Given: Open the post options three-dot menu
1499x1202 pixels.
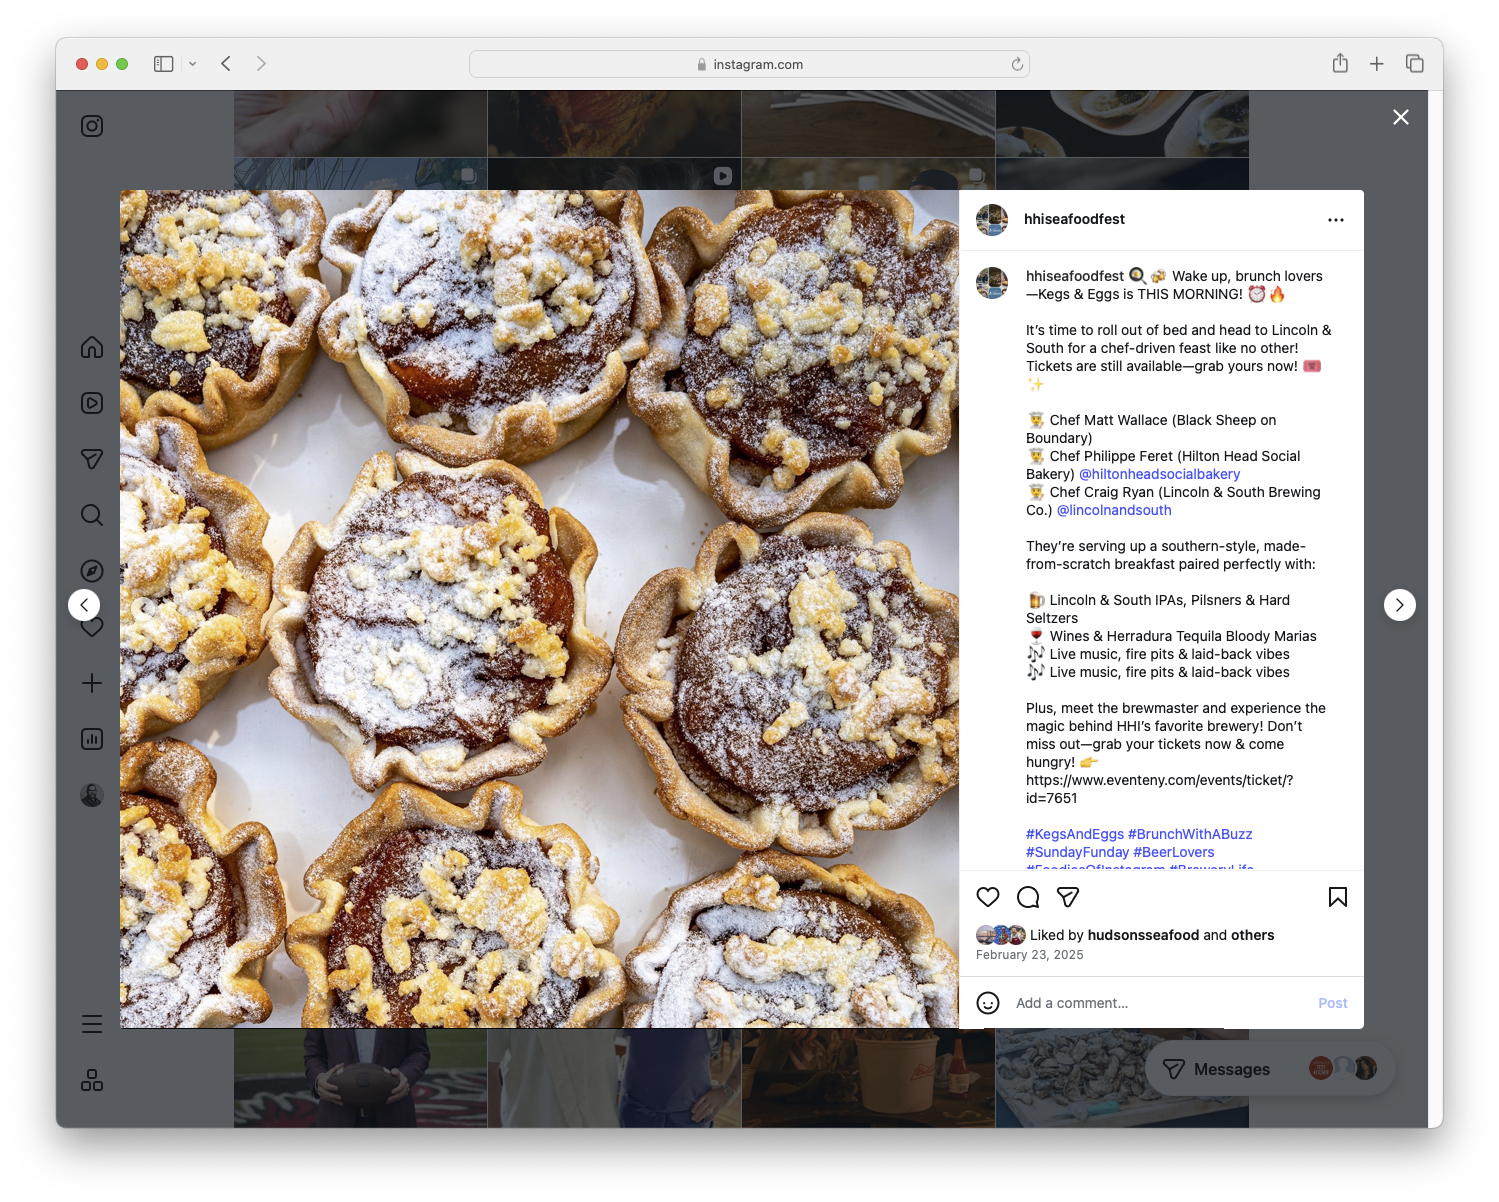Looking at the screenshot, I should tap(1336, 219).
